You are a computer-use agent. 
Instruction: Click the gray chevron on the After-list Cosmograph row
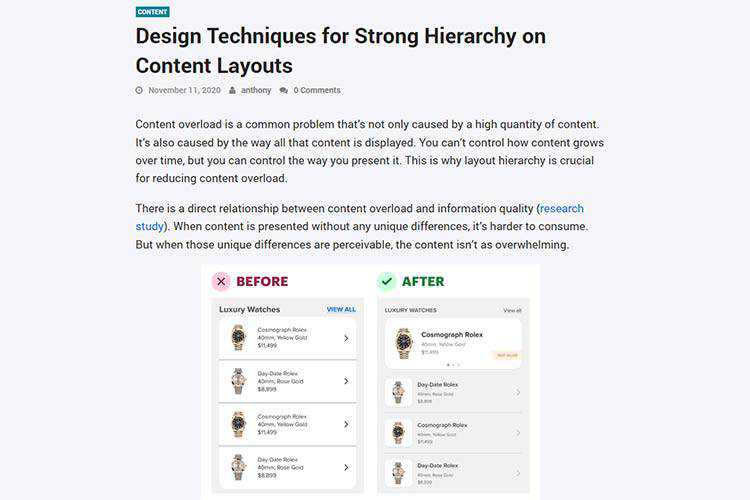(x=518, y=432)
